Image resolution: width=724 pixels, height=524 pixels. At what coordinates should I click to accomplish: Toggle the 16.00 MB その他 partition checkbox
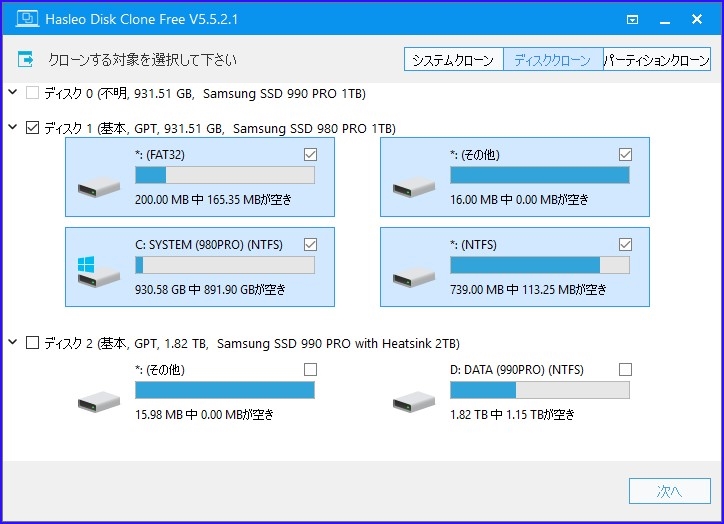(626, 154)
